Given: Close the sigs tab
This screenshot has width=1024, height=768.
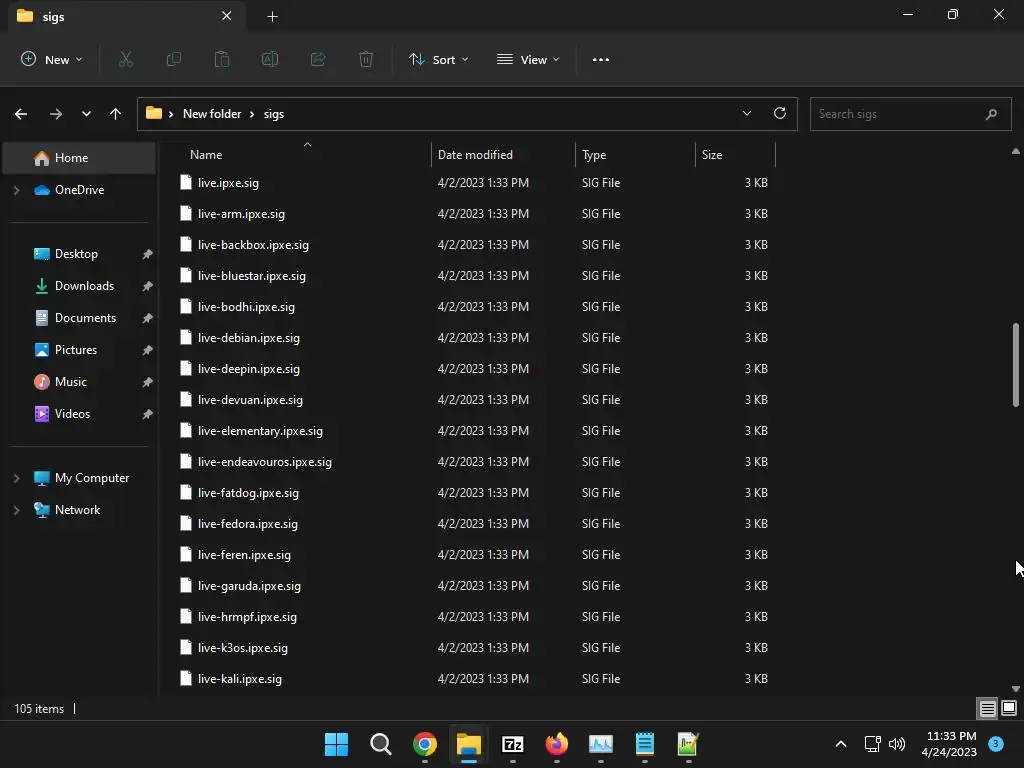Looking at the screenshot, I should coord(227,16).
